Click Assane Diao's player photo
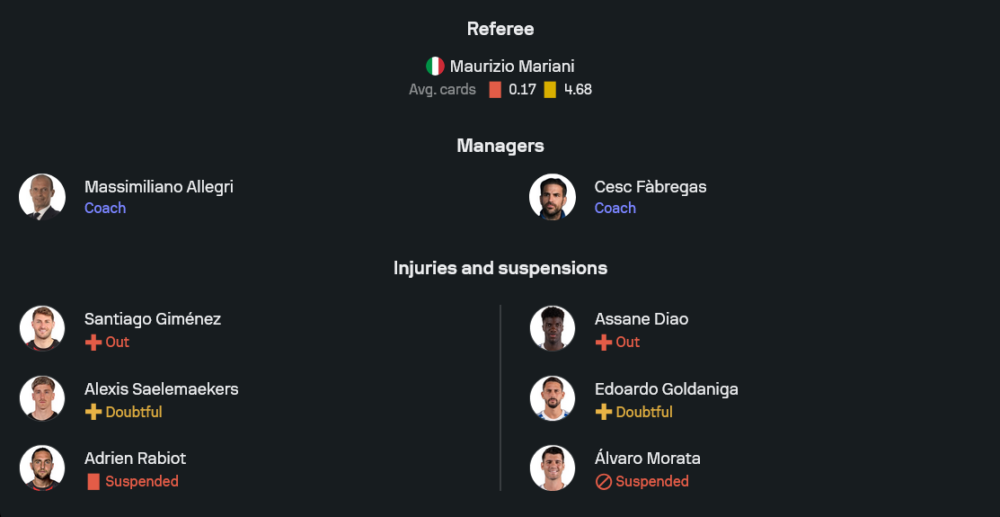1000x517 pixels. pyautogui.click(x=552, y=329)
